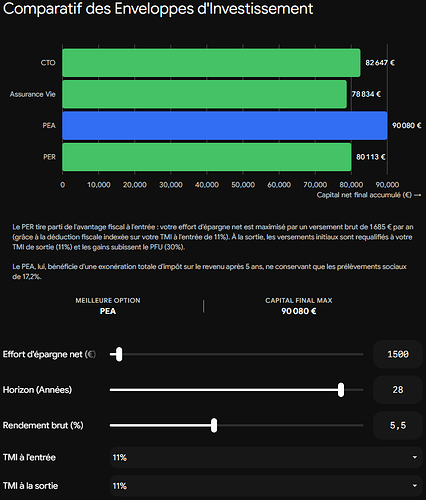Click the Horizon value field showing 28
Image resolution: width=426 pixels, height=500 pixels.
coord(398,390)
